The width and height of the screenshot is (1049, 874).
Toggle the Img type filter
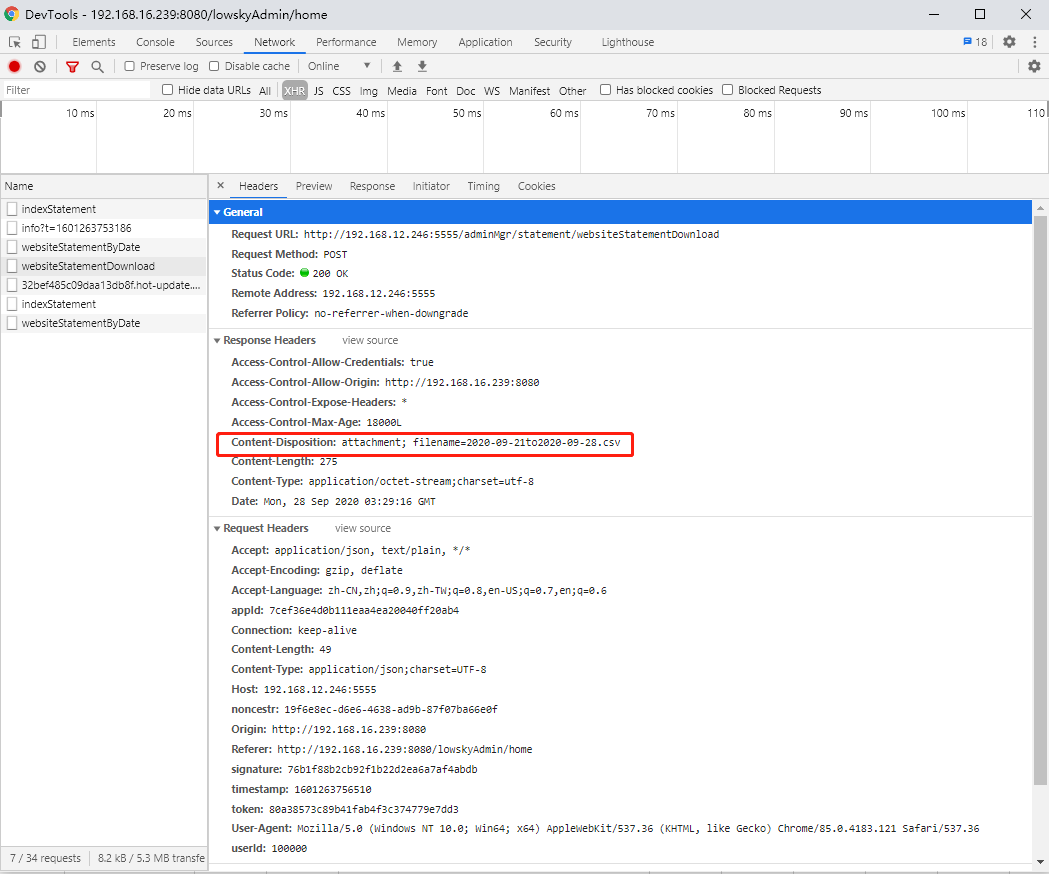[368, 90]
